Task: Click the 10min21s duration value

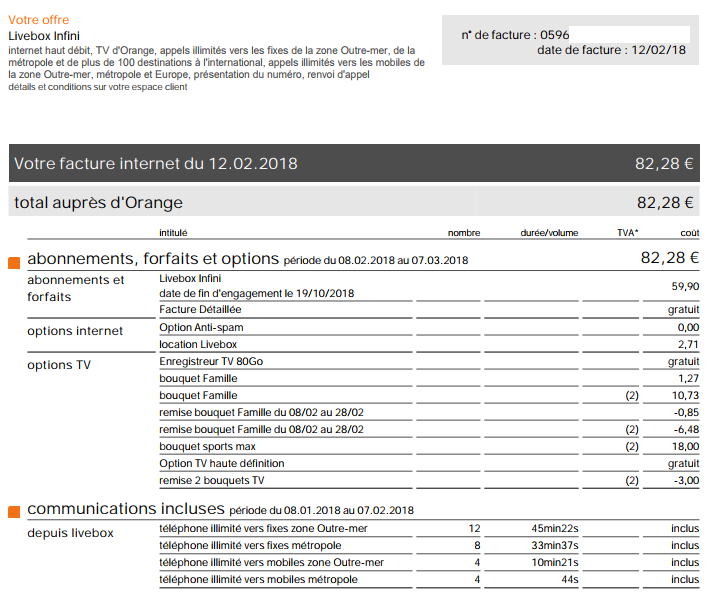Action: [555, 562]
